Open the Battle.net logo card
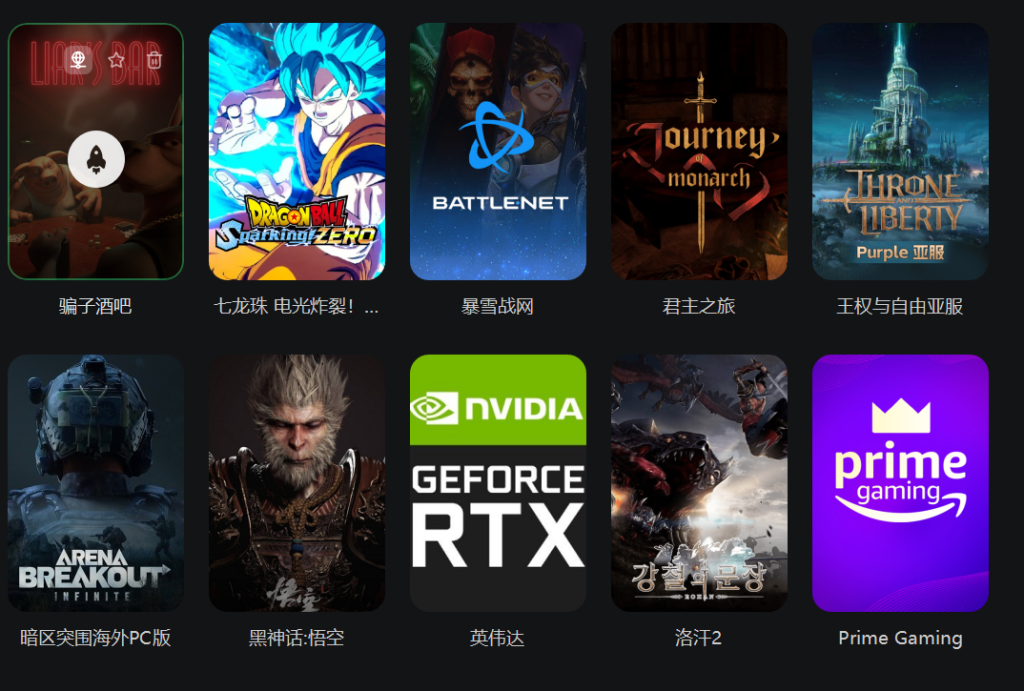This screenshot has height=691, width=1024. click(x=498, y=152)
